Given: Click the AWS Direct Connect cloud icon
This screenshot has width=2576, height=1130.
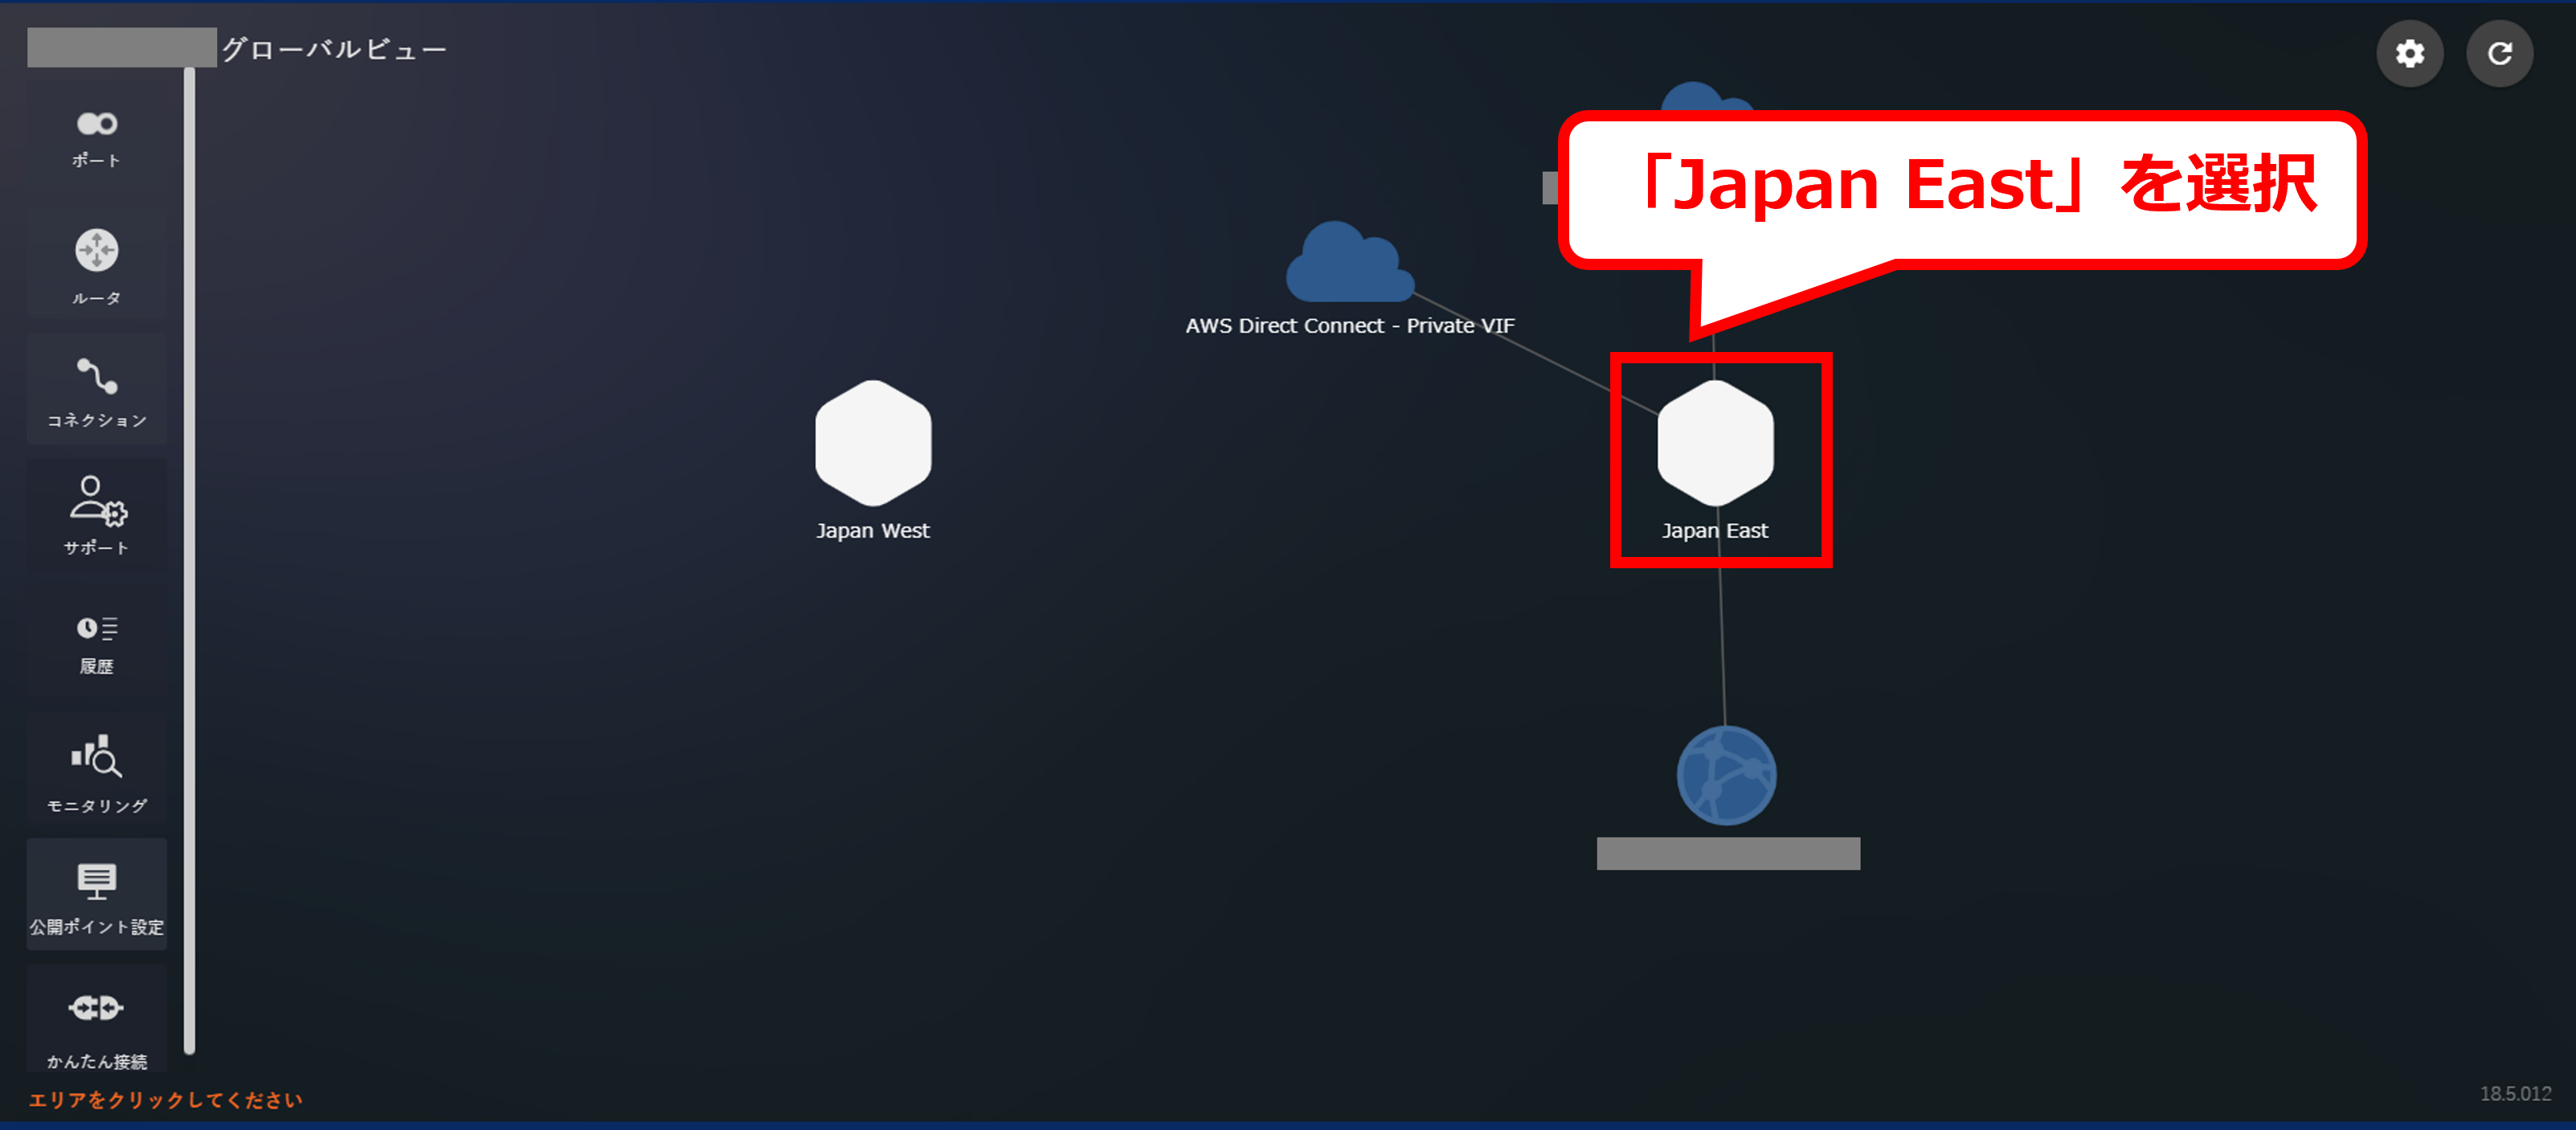Looking at the screenshot, I should coord(1348,265).
